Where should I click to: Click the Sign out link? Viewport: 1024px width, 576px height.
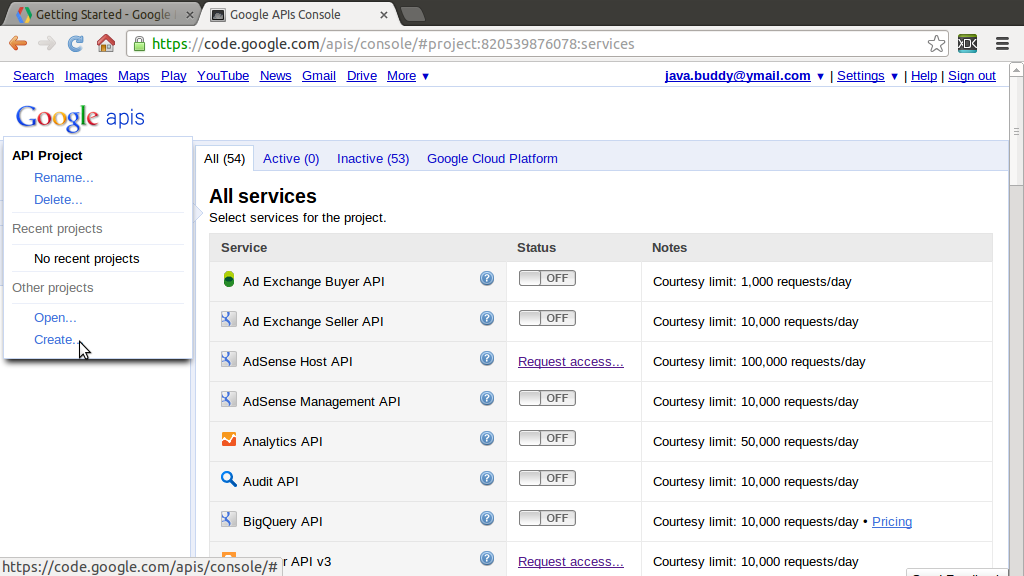pos(972,76)
